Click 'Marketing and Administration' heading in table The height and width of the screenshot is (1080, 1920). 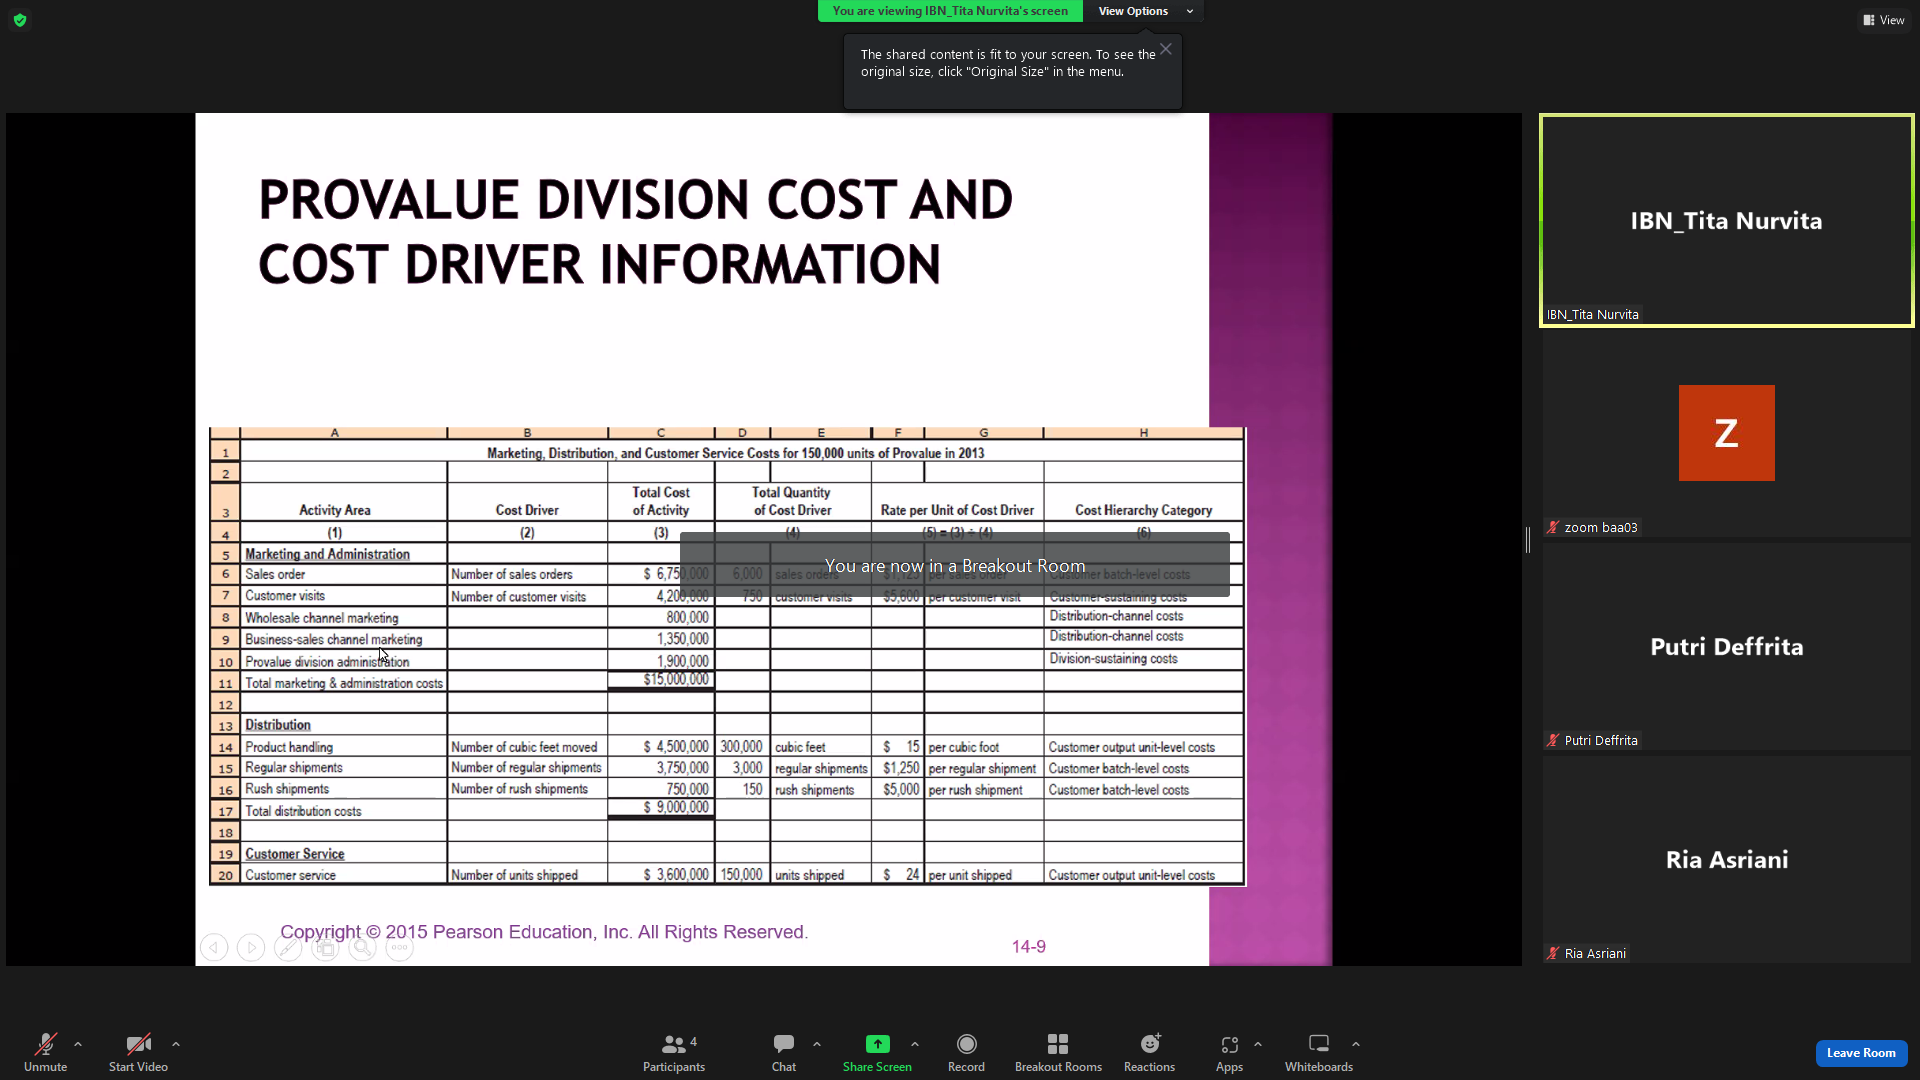point(327,554)
